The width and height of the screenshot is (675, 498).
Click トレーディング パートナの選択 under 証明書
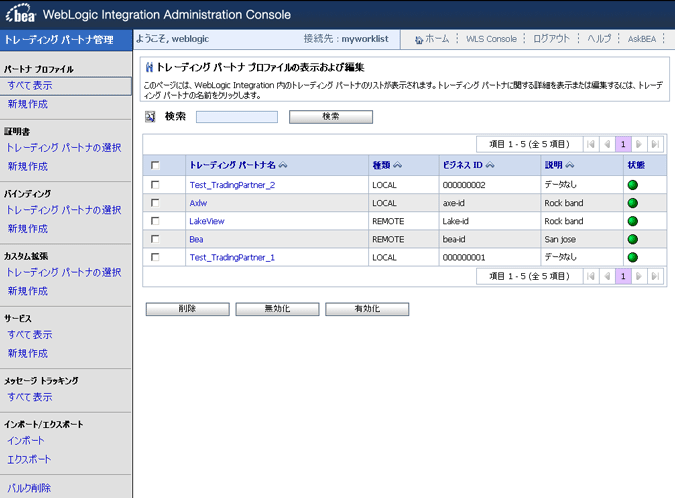[x=64, y=148]
